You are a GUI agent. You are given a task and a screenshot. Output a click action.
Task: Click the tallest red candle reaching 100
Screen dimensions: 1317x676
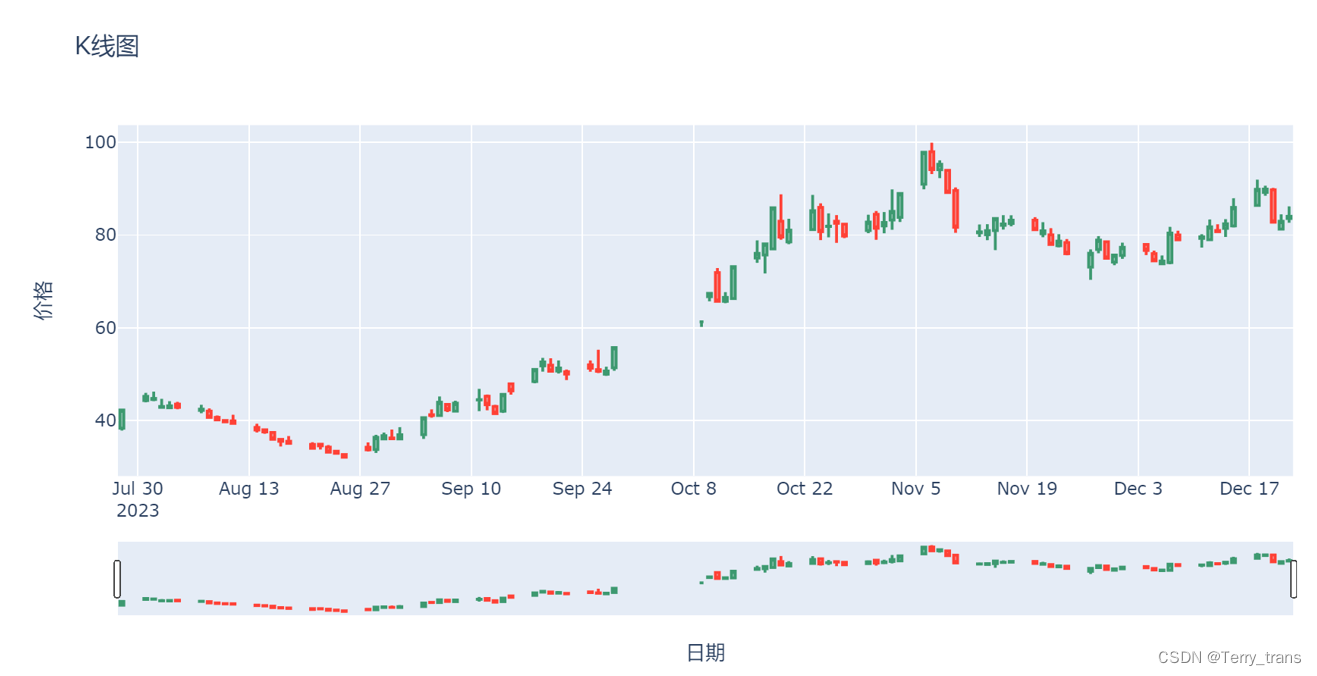932,160
